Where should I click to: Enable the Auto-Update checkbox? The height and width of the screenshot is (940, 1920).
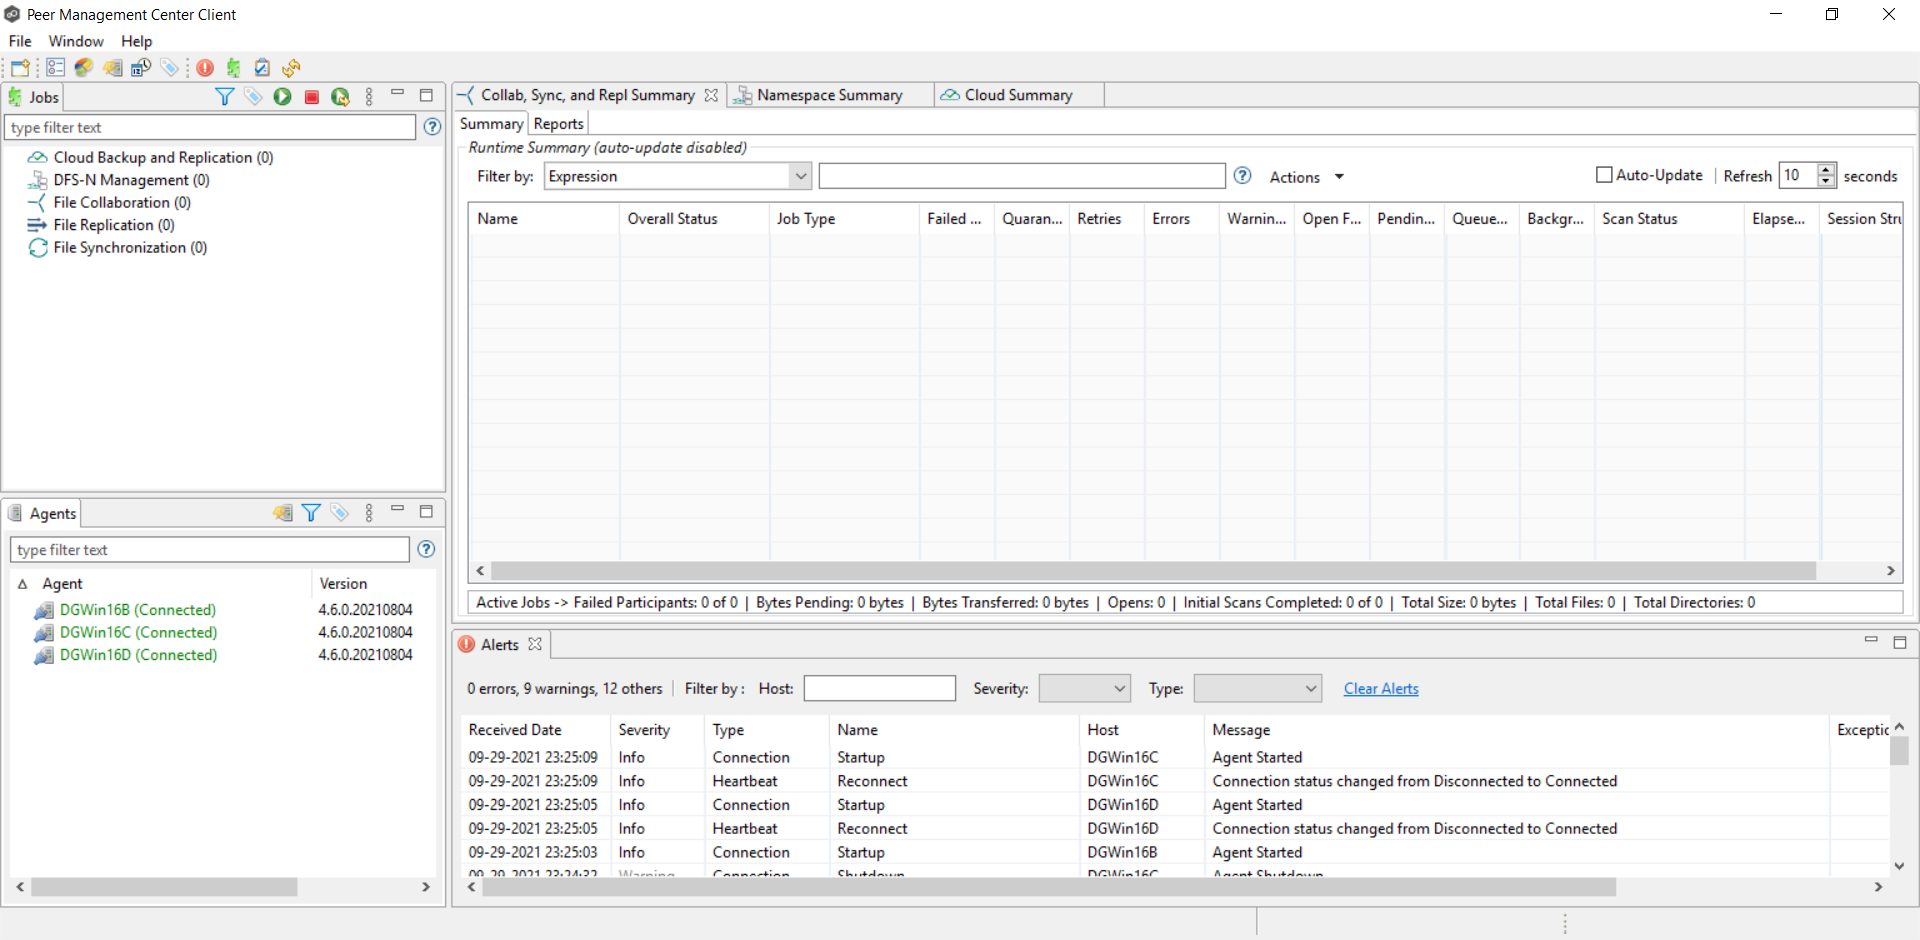click(x=1604, y=175)
